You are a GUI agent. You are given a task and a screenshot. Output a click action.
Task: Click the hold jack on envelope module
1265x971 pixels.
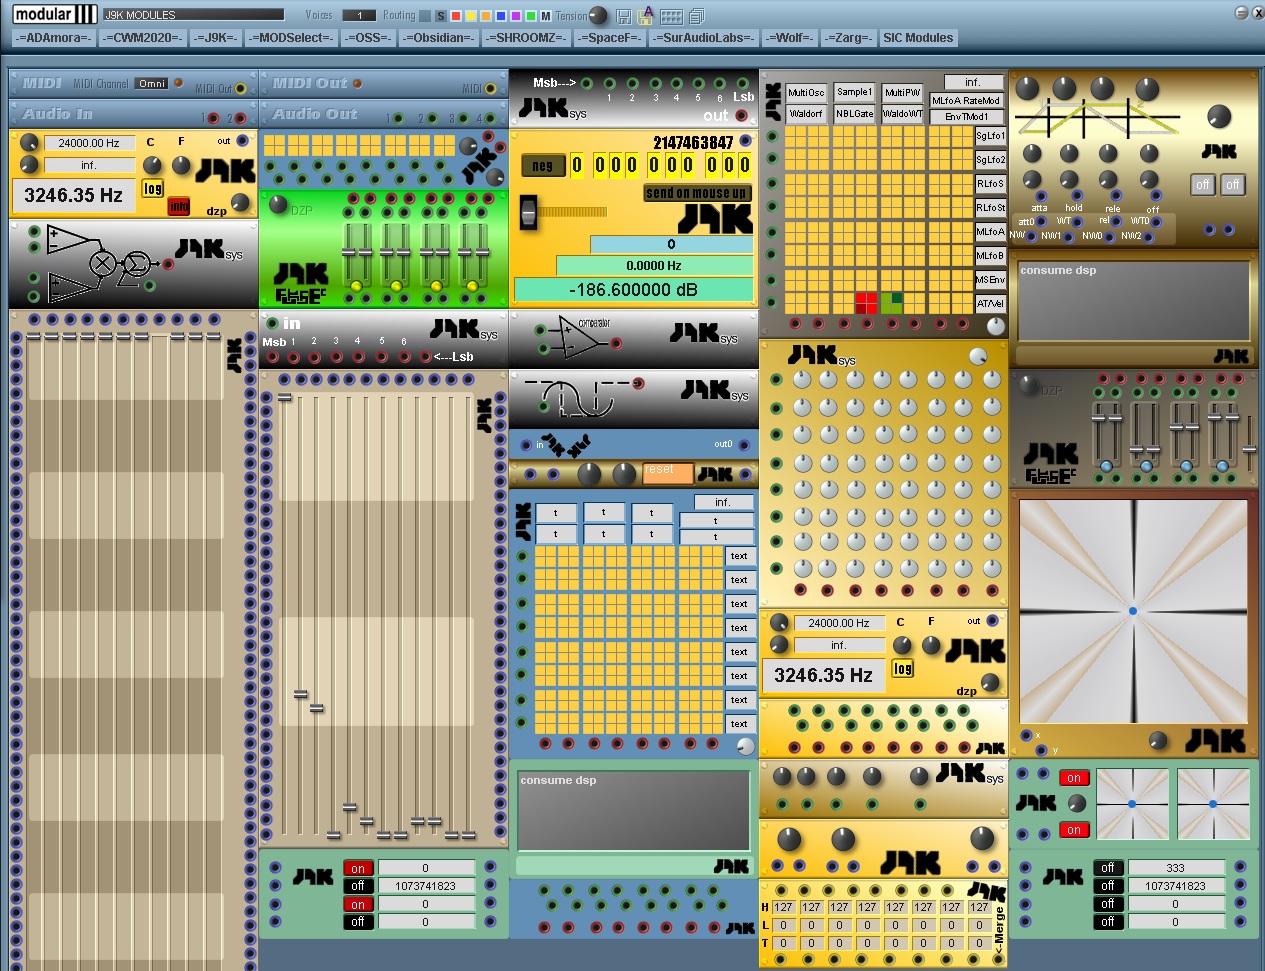click(1076, 196)
